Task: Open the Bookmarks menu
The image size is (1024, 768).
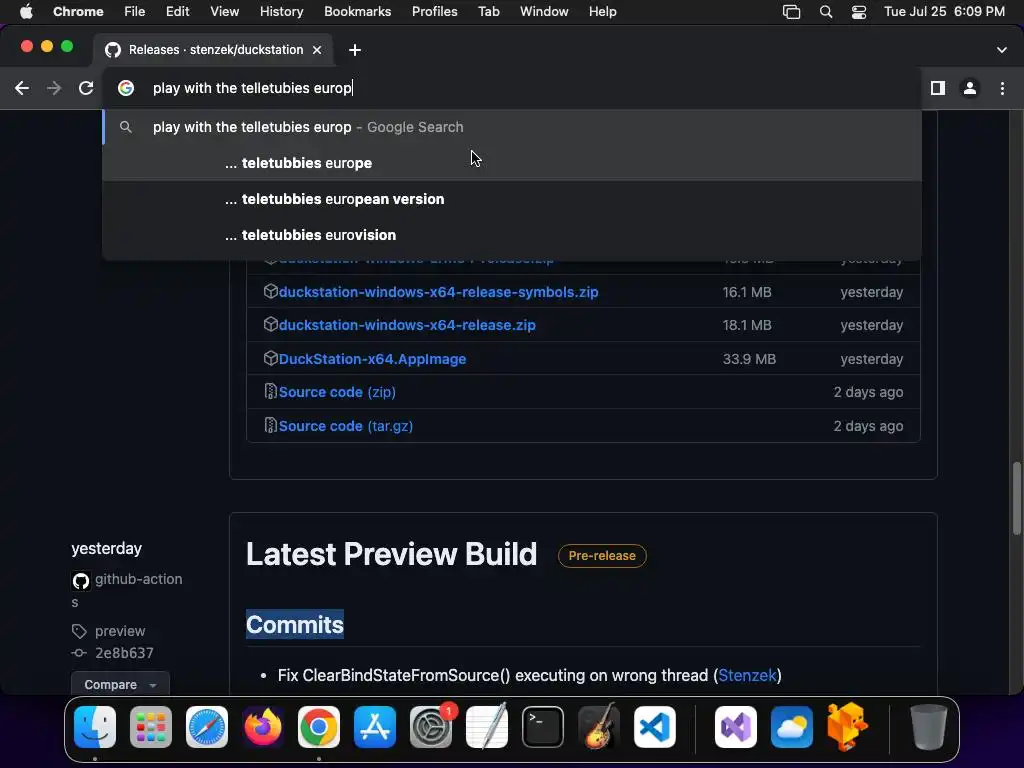Action: point(357,12)
